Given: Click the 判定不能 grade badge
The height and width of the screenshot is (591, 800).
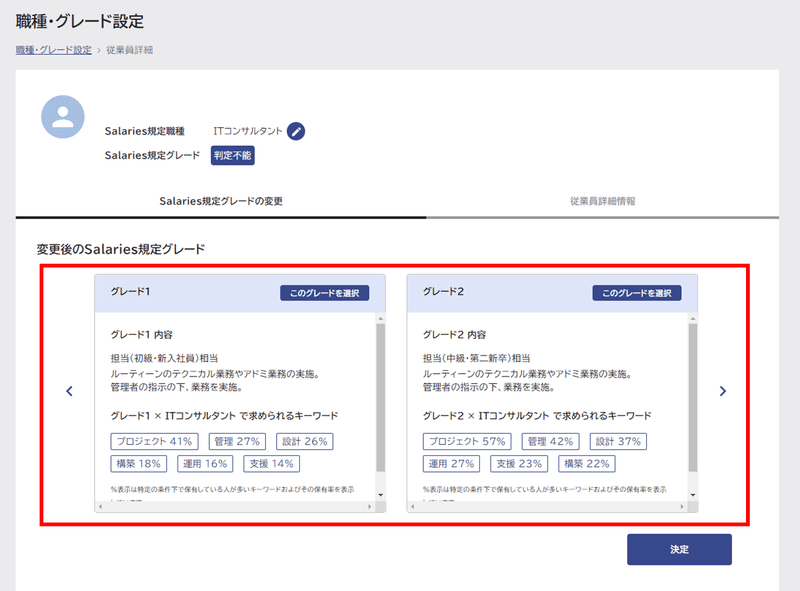Looking at the screenshot, I should click(x=233, y=156).
